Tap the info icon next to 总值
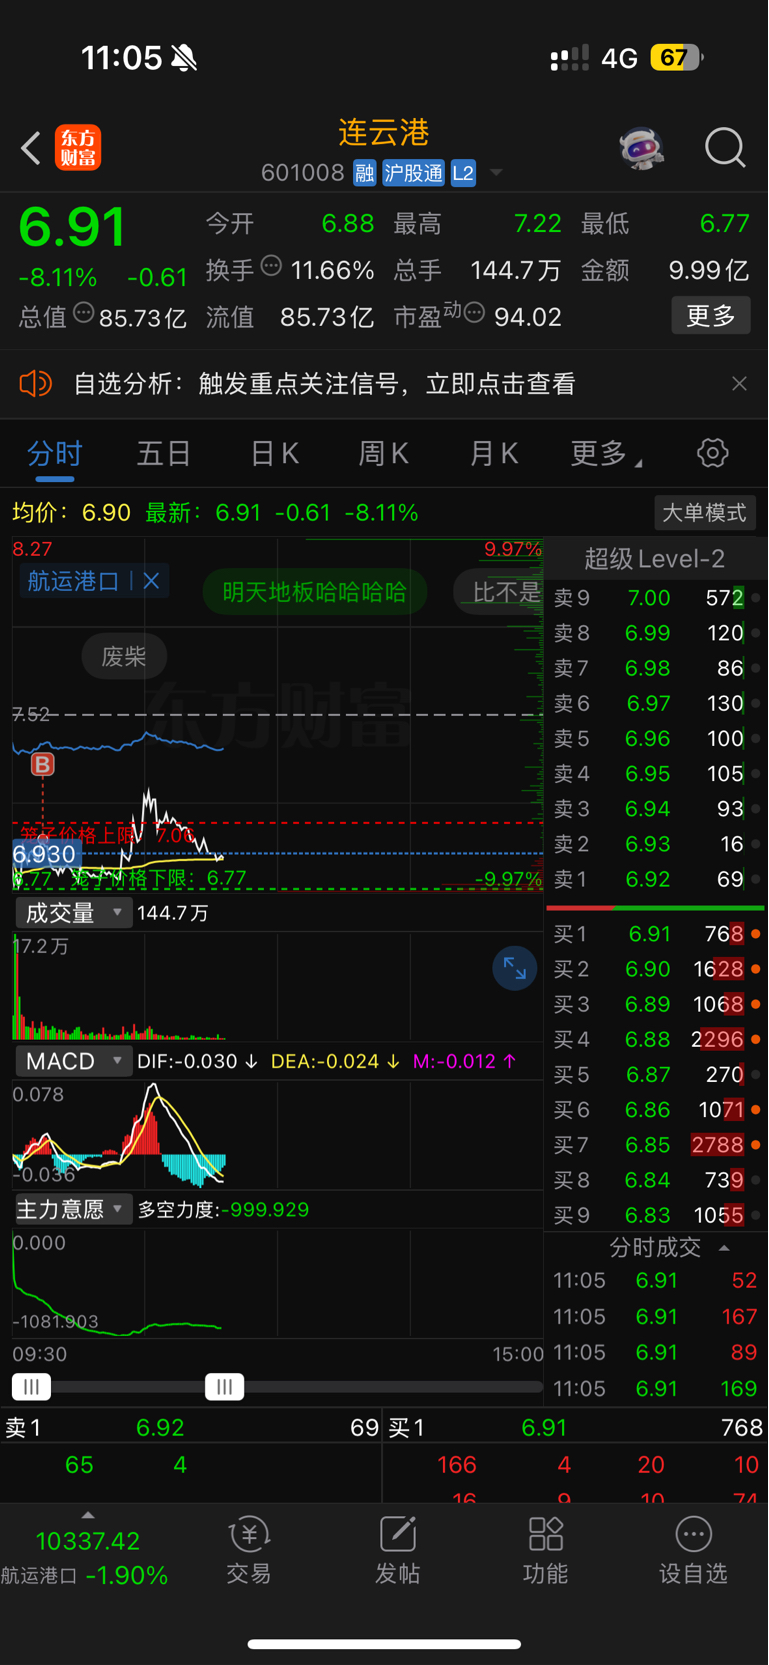This screenshot has width=769, height=1665. click(84, 313)
